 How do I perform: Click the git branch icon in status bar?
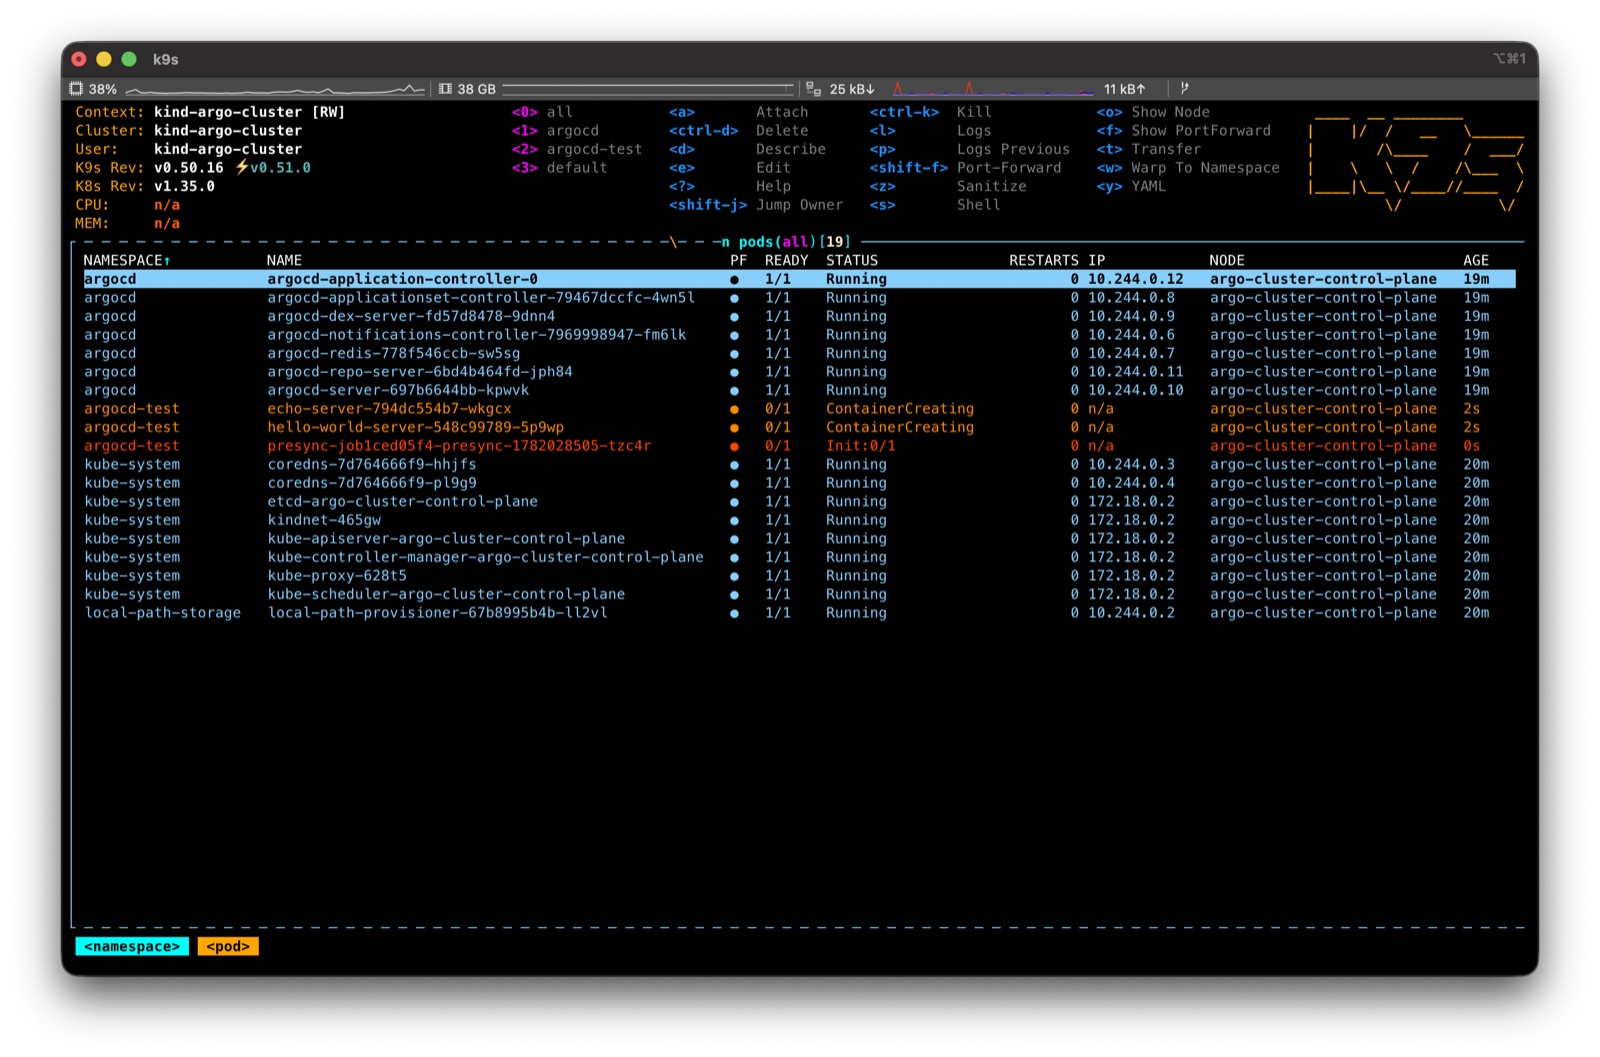(1184, 89)
